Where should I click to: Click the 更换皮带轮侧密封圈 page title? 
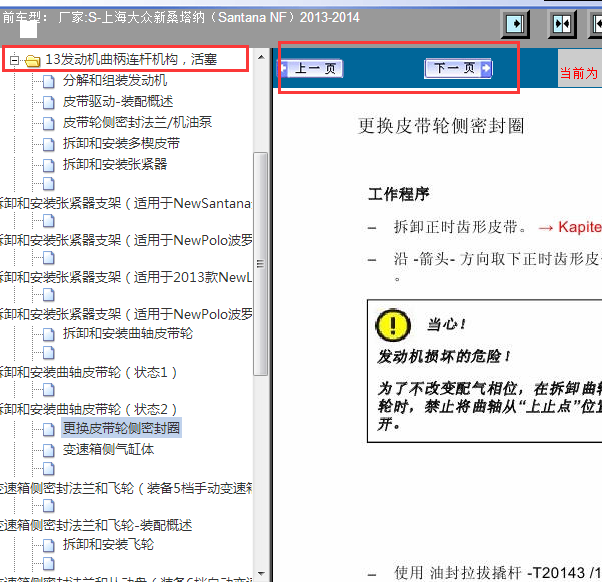point(441,126)
